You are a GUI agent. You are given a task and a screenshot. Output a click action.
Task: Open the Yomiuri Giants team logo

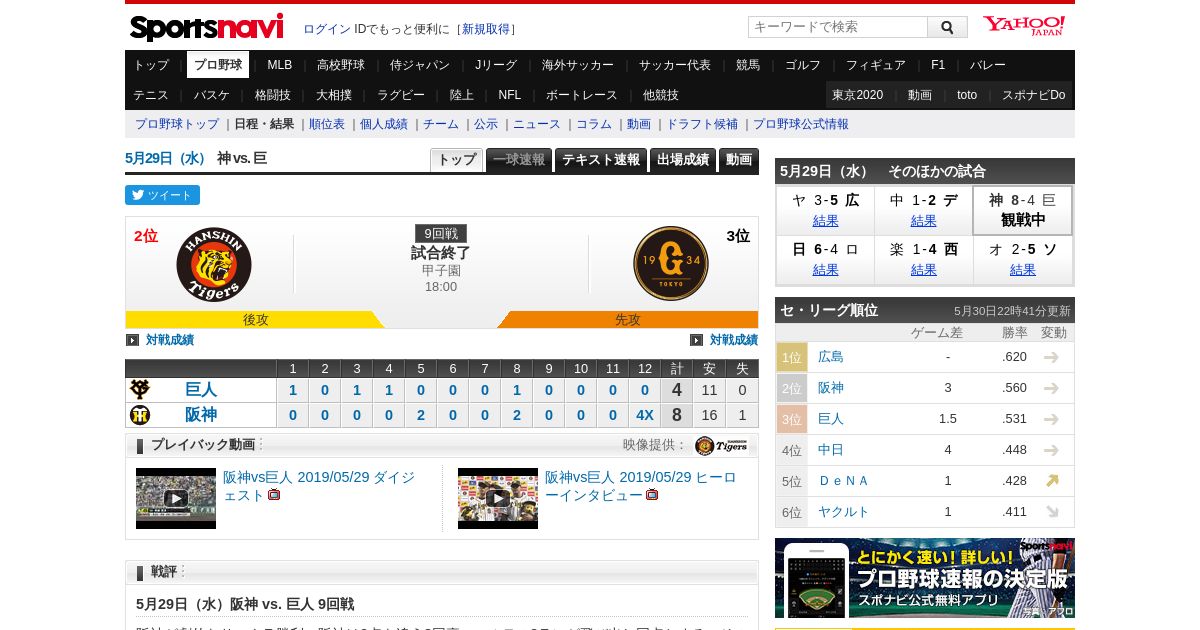click(x=671, y=264)
